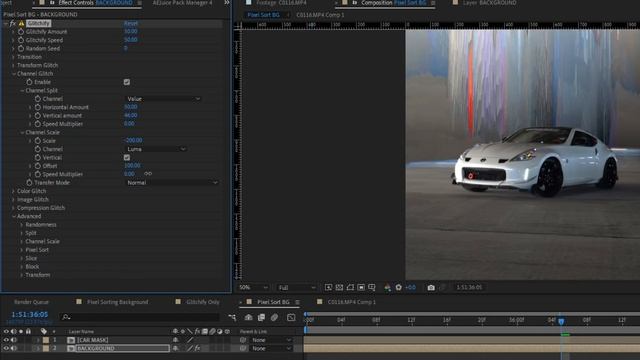The height and width of the screenshot is (360, 640).
Task: Click the fast previews icon
Action: pos(328,287)
